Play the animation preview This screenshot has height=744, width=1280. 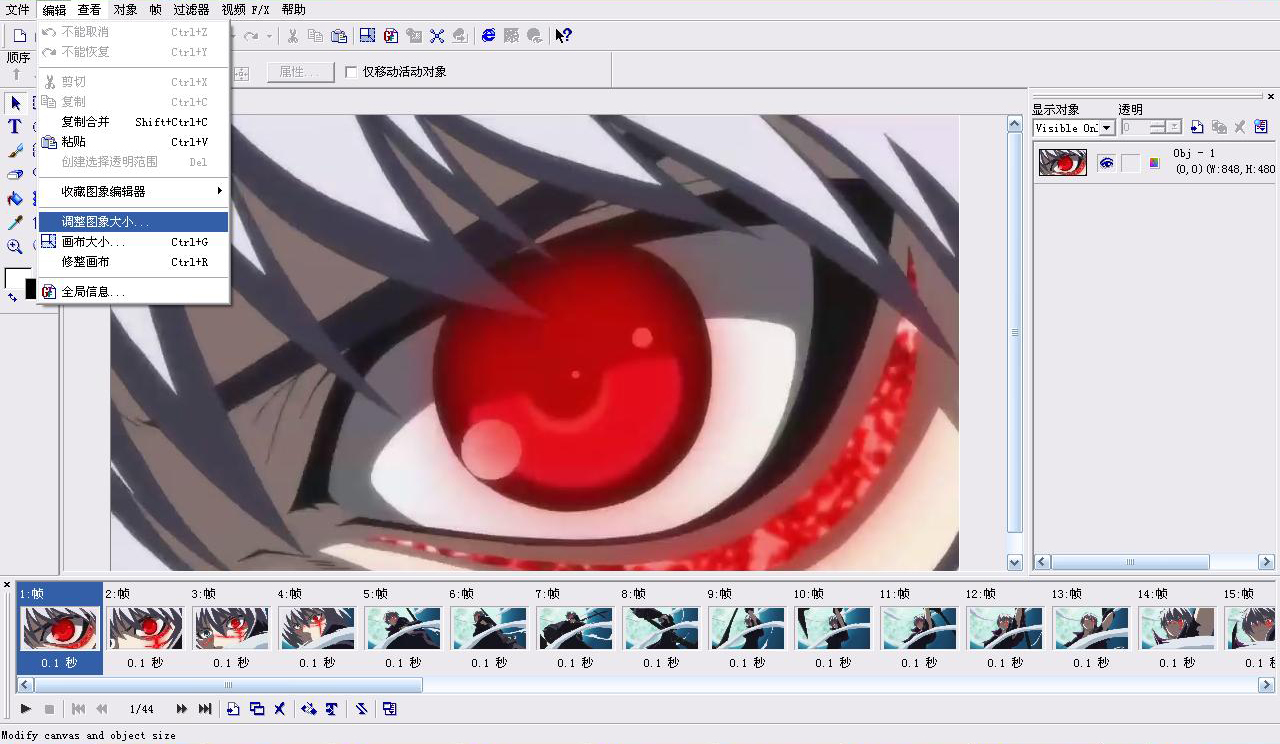click(26, 709)
